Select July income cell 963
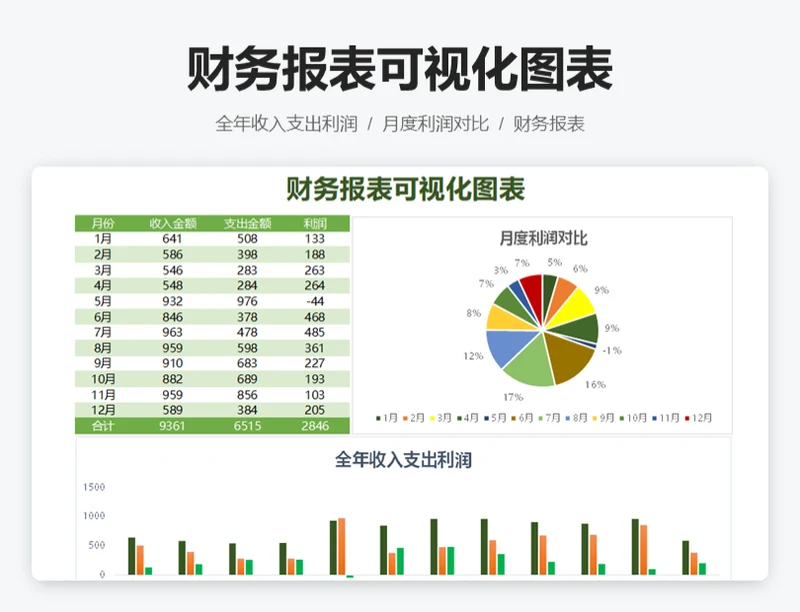Viewport: 800px width, 612px height. [x=172, y=333]
